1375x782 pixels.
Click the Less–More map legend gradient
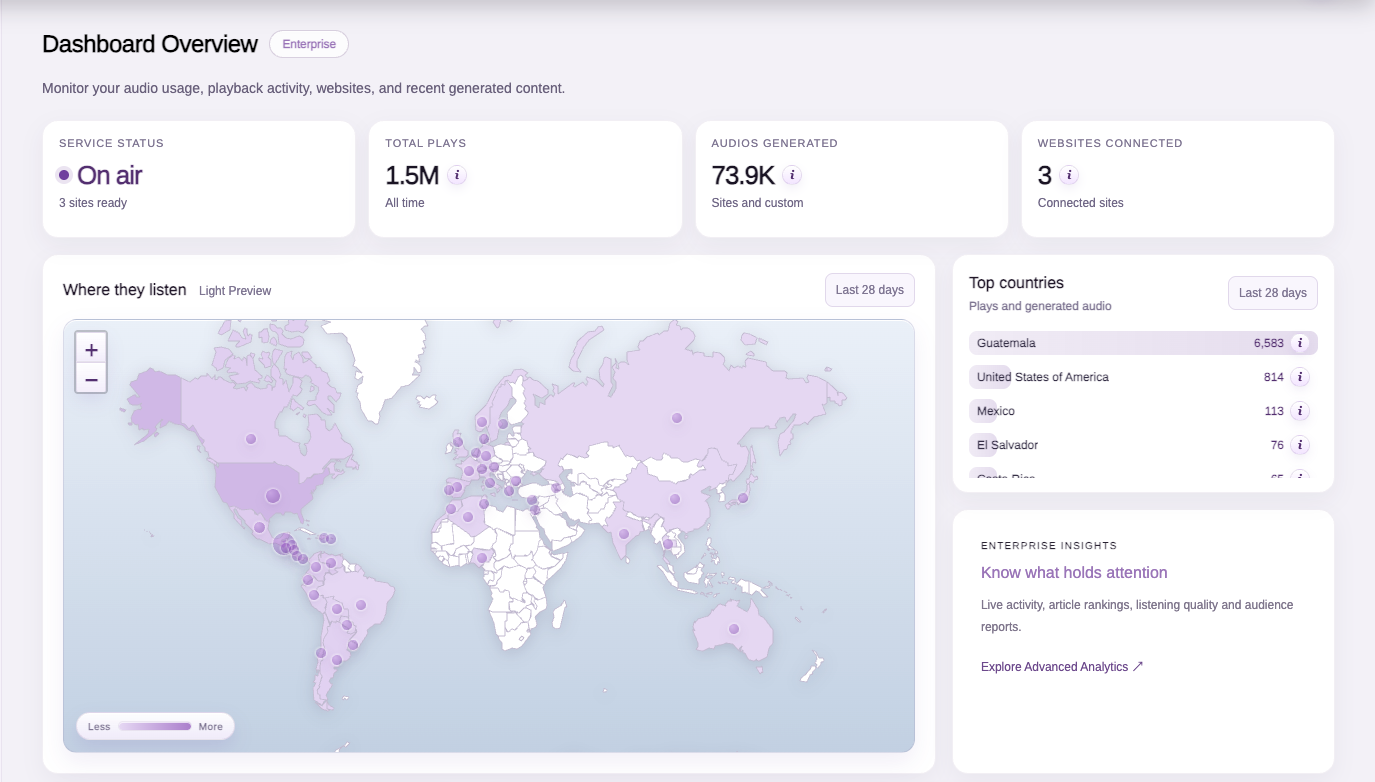tap(155, 726)
